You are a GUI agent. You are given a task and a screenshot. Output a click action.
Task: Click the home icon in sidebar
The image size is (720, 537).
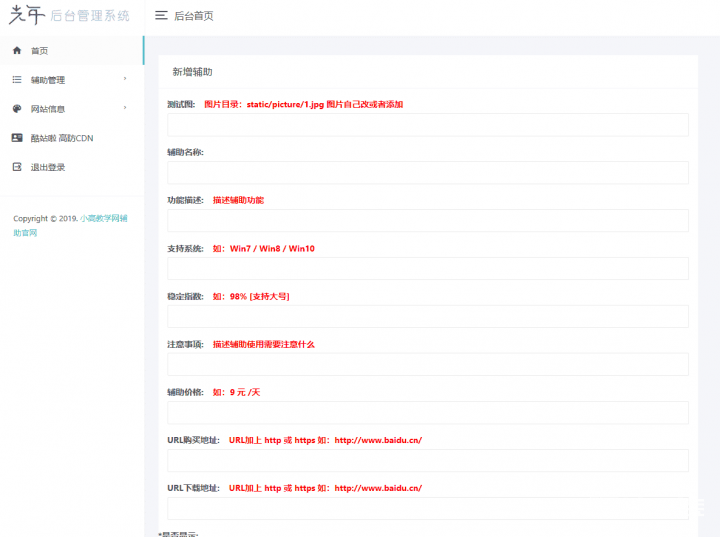tap(17, 51)
